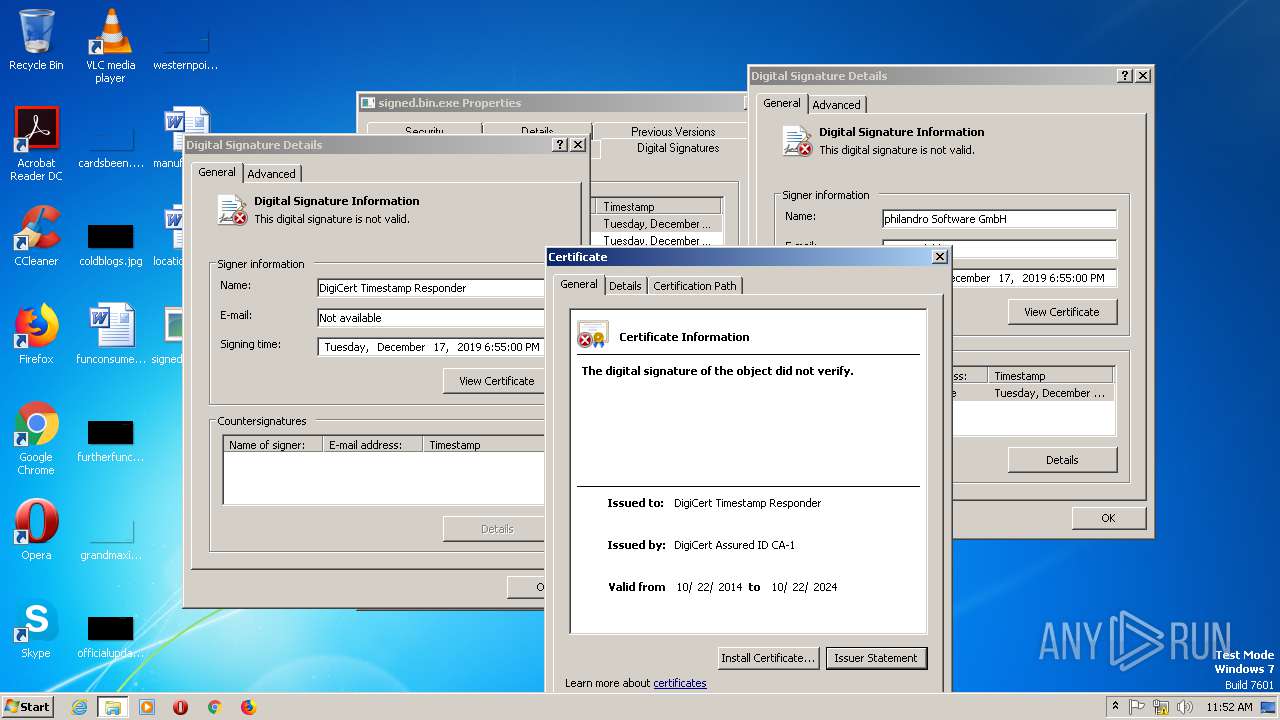Open Advanced tab in left Signature Details
The image size is (1280, 720).
point(272,174)
